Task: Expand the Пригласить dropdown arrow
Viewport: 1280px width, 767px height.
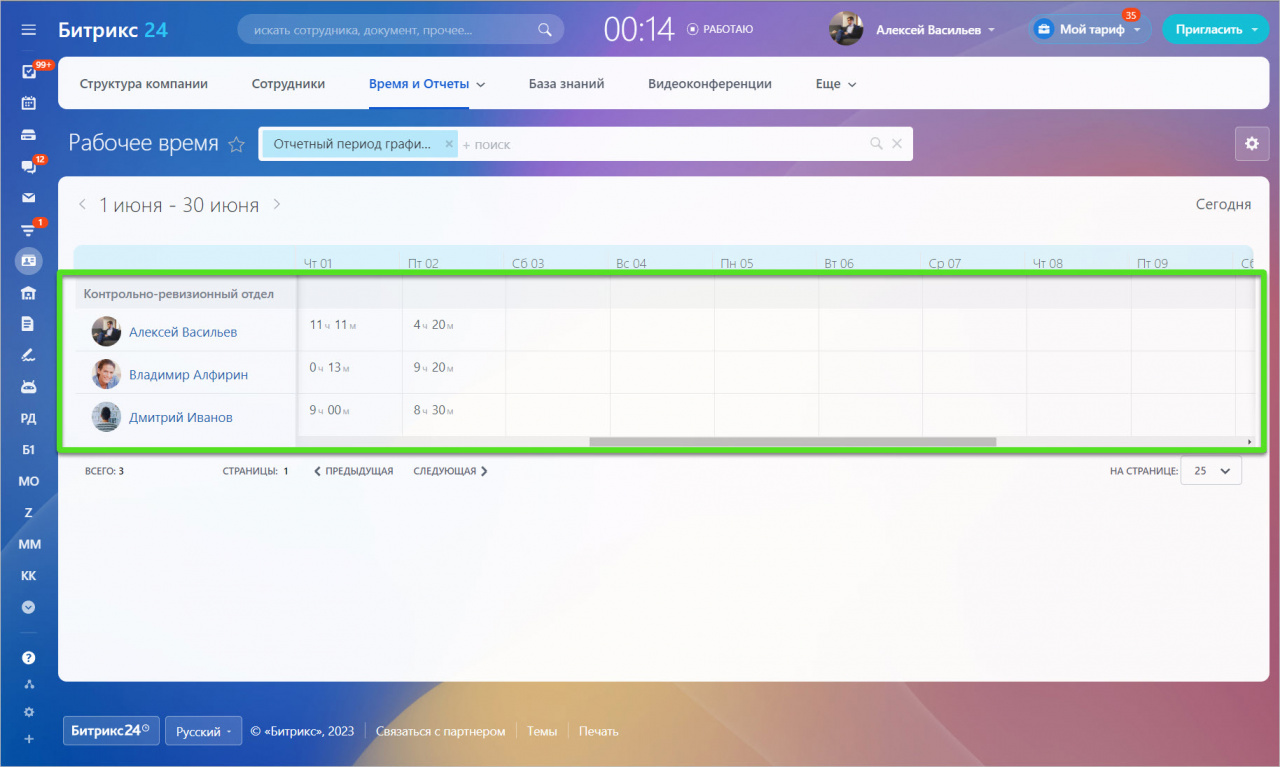Action: click(1255, 30)
